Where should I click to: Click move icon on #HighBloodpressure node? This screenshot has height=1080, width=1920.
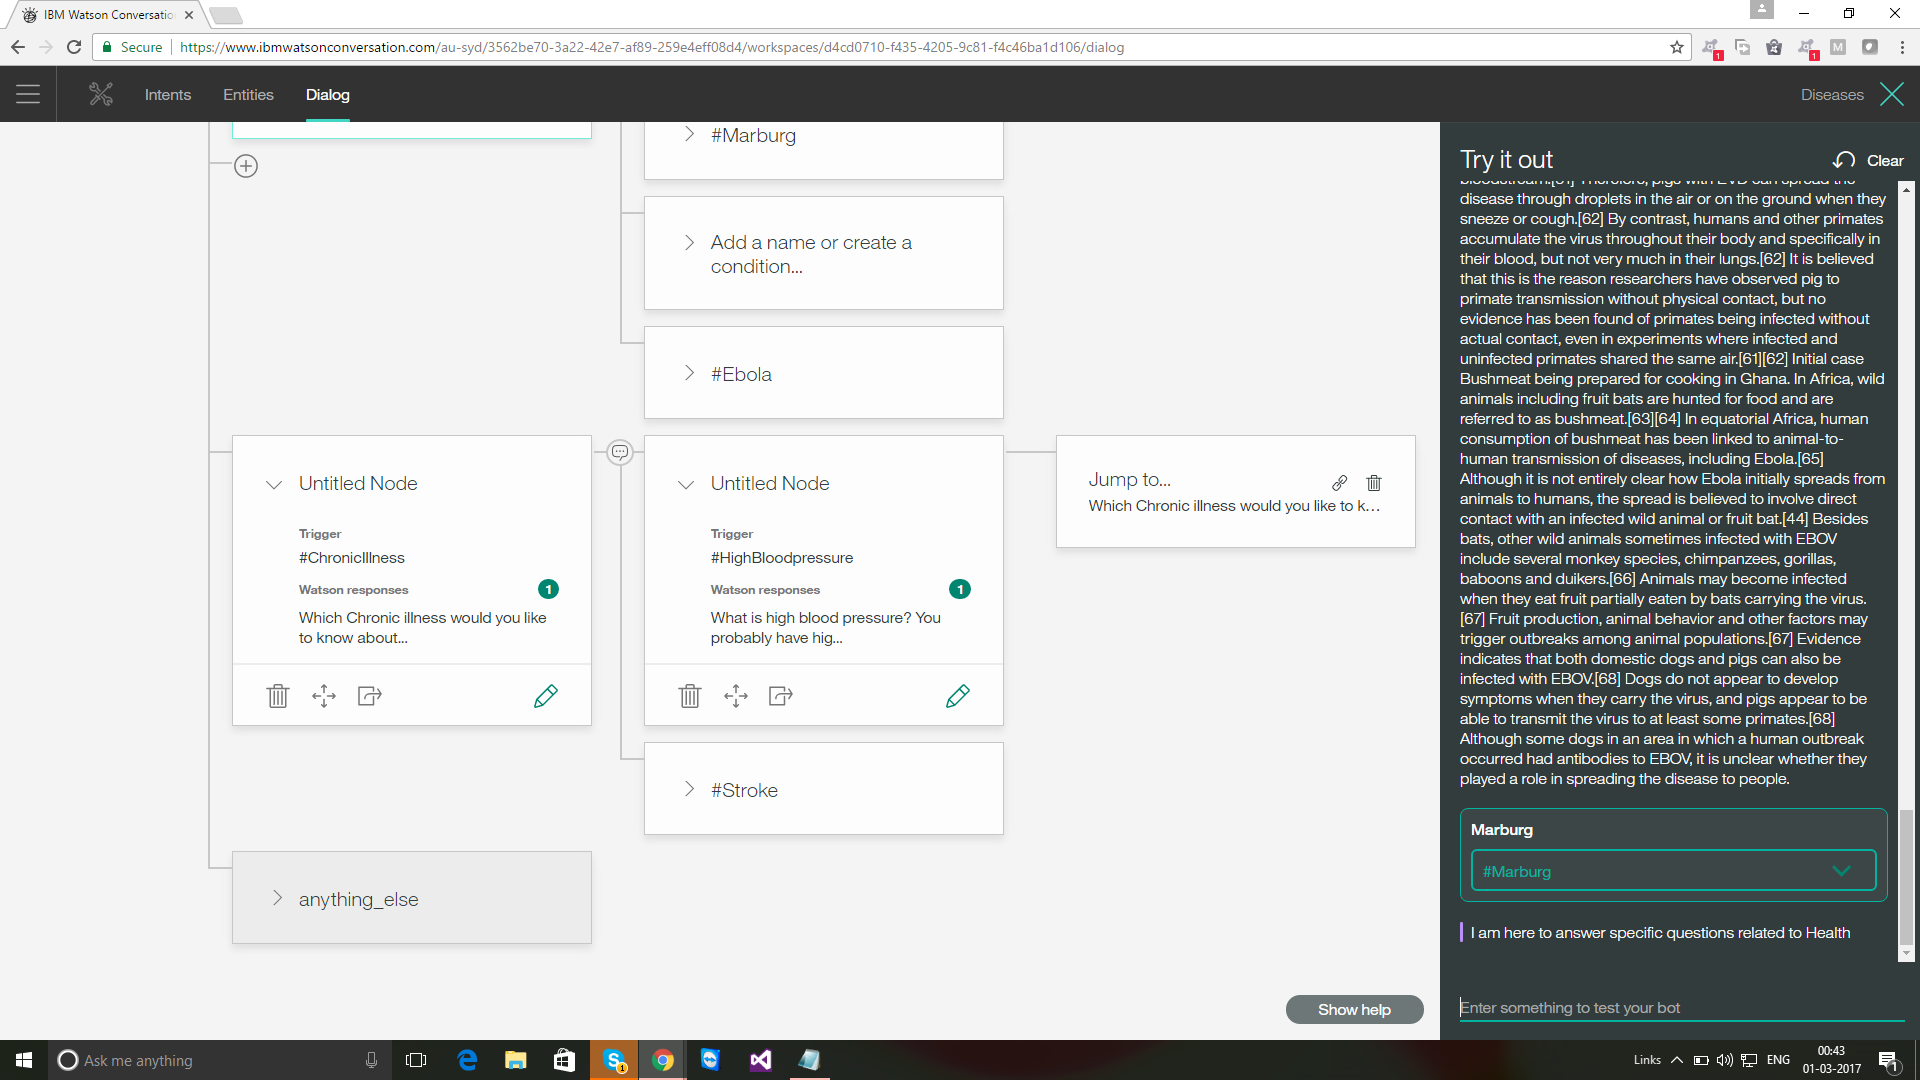(x=735, y=696)
